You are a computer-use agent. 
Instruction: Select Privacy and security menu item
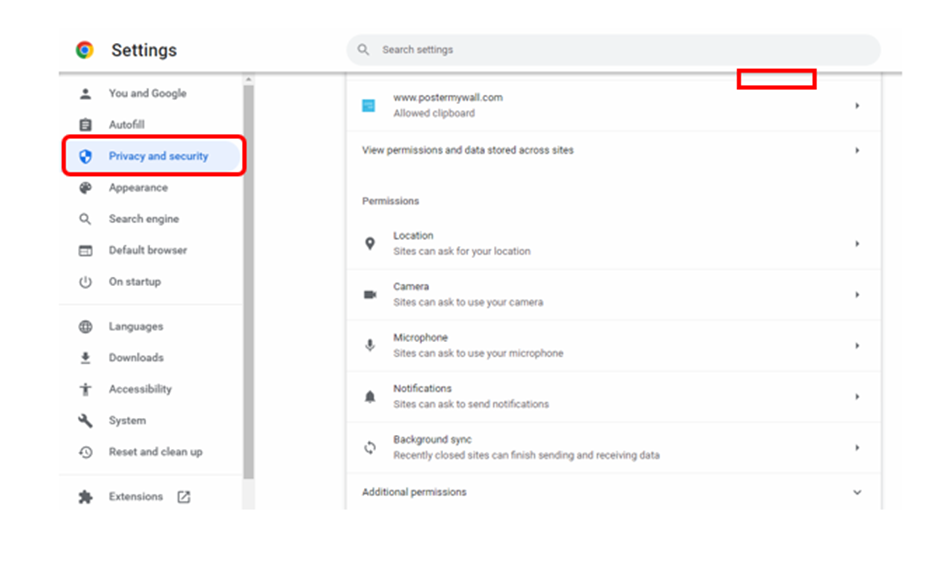[153, 156]
